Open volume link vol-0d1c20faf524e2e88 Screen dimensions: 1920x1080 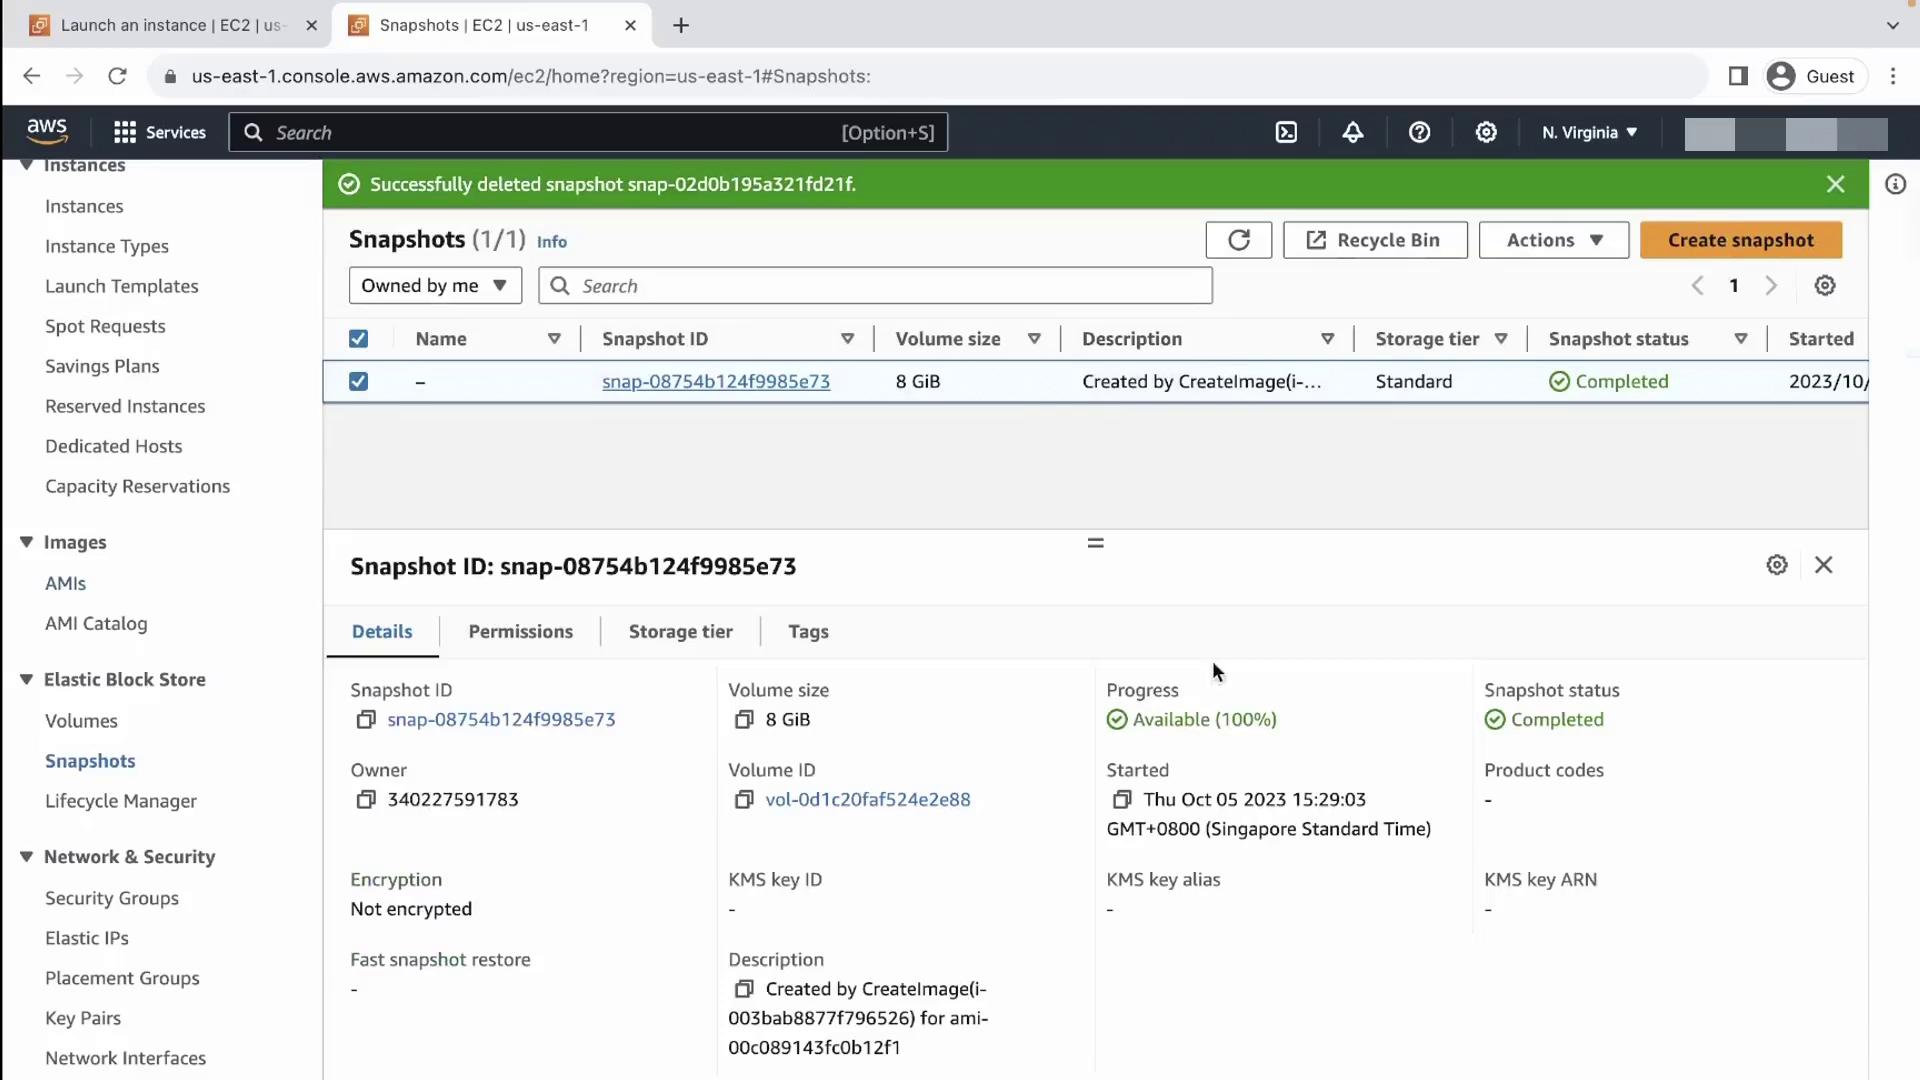point(867,800)
